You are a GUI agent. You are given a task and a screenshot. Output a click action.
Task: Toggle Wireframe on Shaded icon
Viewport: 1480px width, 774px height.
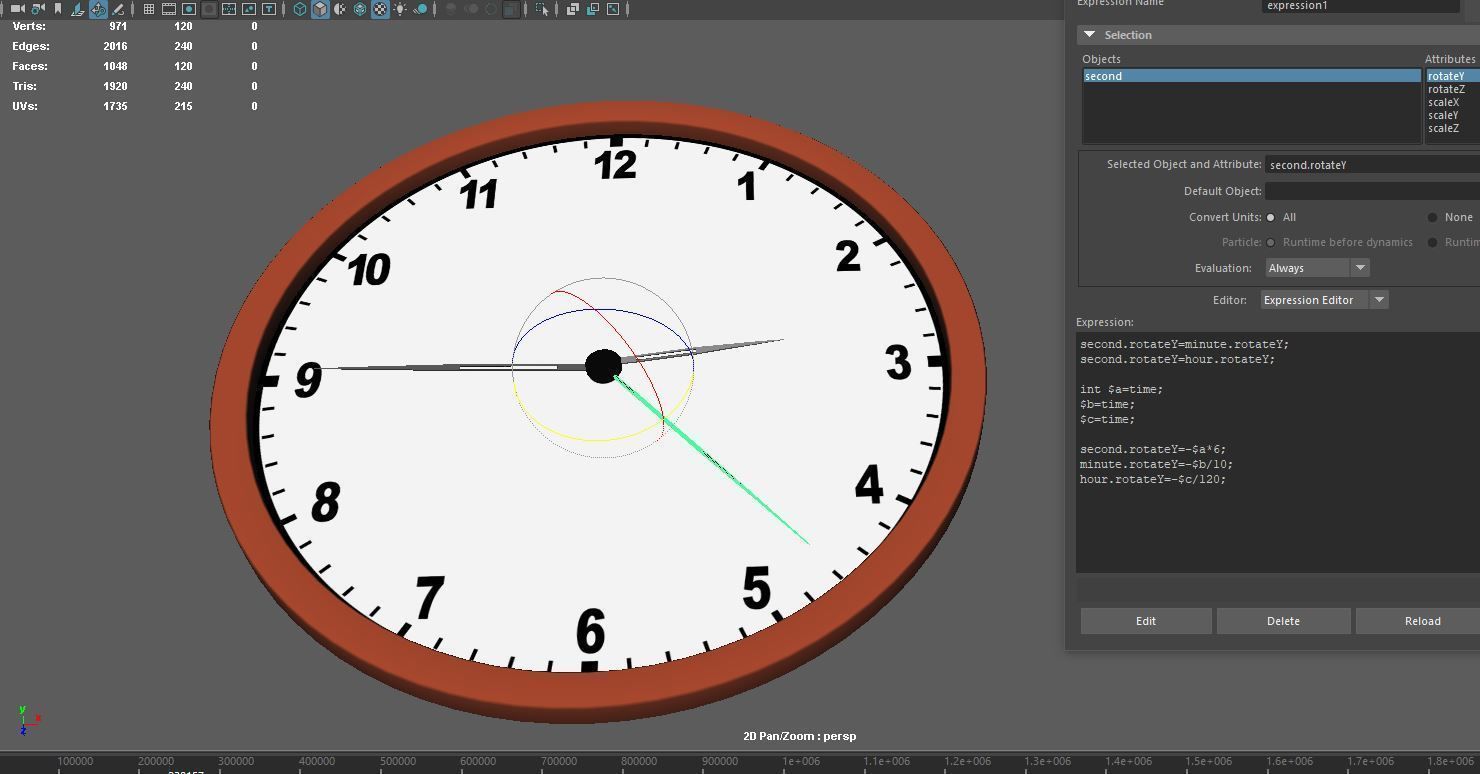coord(360,9)
